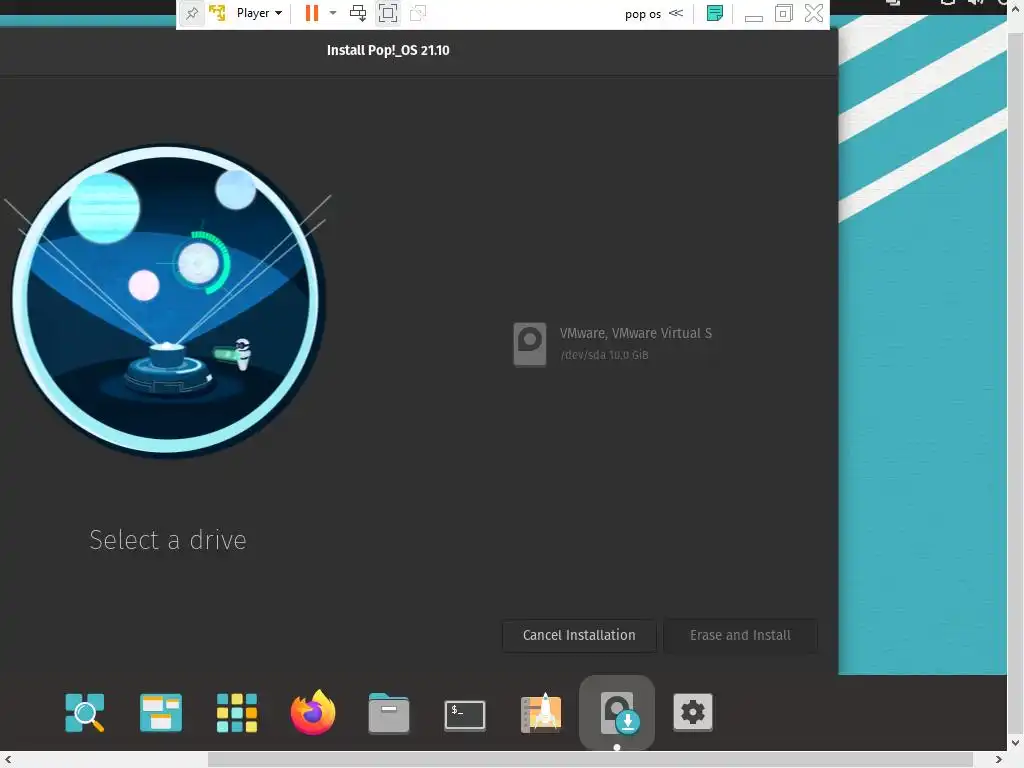Viewport: 1024px width, 768px height.
Task: Open the search launcher in dock
Action: 85,712
